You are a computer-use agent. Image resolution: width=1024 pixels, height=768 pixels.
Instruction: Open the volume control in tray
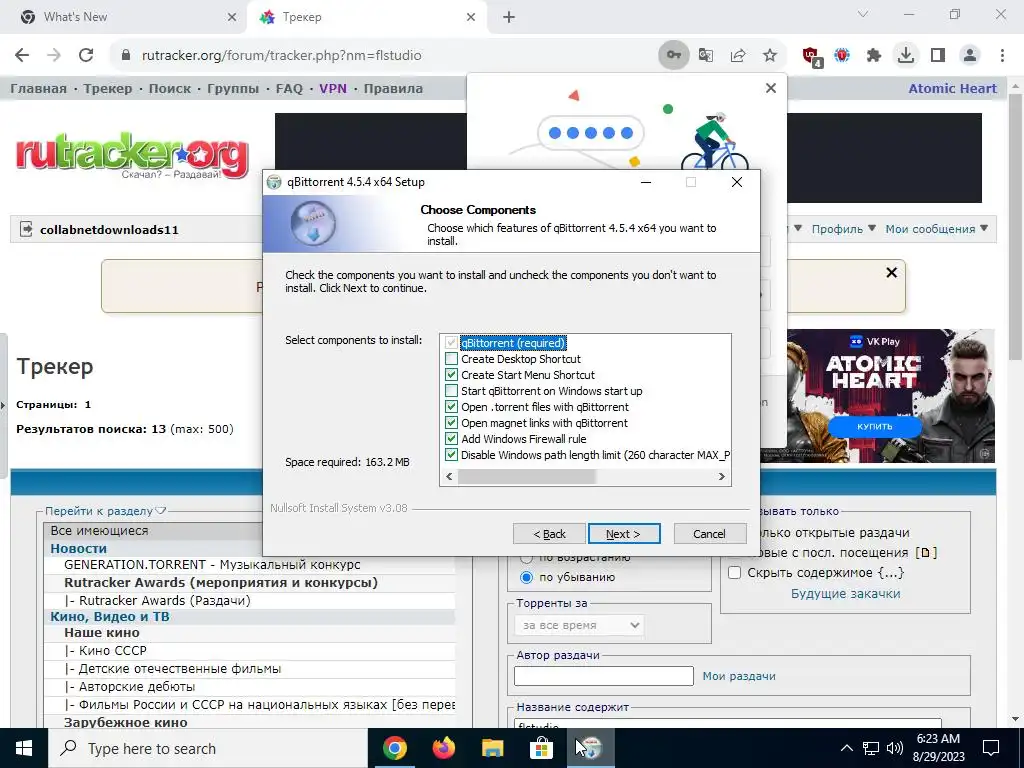coord(895,748)
